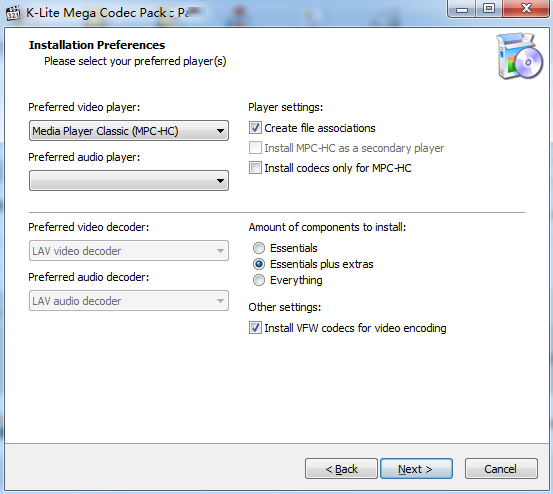The height and width of the screenshot is (494, 553).
Task: Close the K-Lite installer window
Action: click(x=526, y=8)
